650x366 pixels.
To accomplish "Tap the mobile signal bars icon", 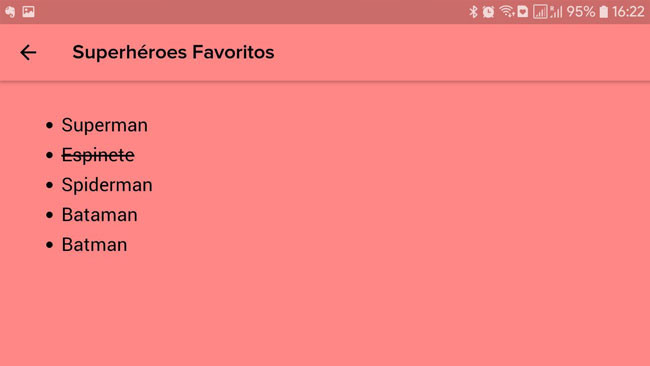I will click(556, 12).
